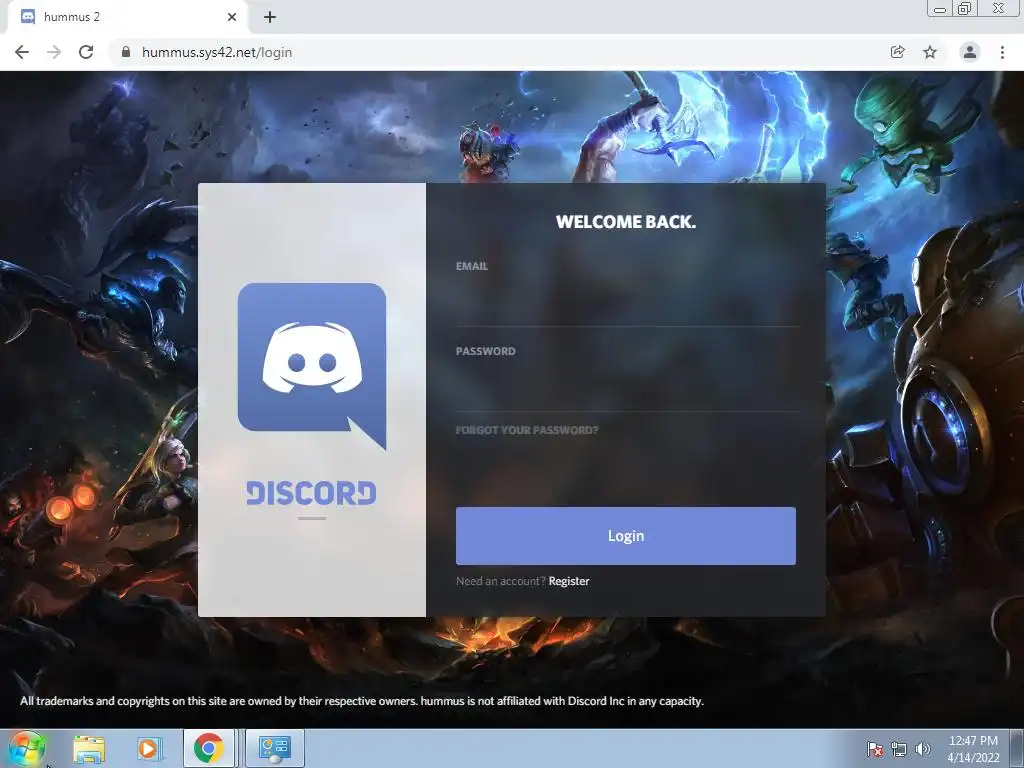1024x768 pixels.
Task: Click the trademarks disclaimer footer text
Action: [362, 701]
